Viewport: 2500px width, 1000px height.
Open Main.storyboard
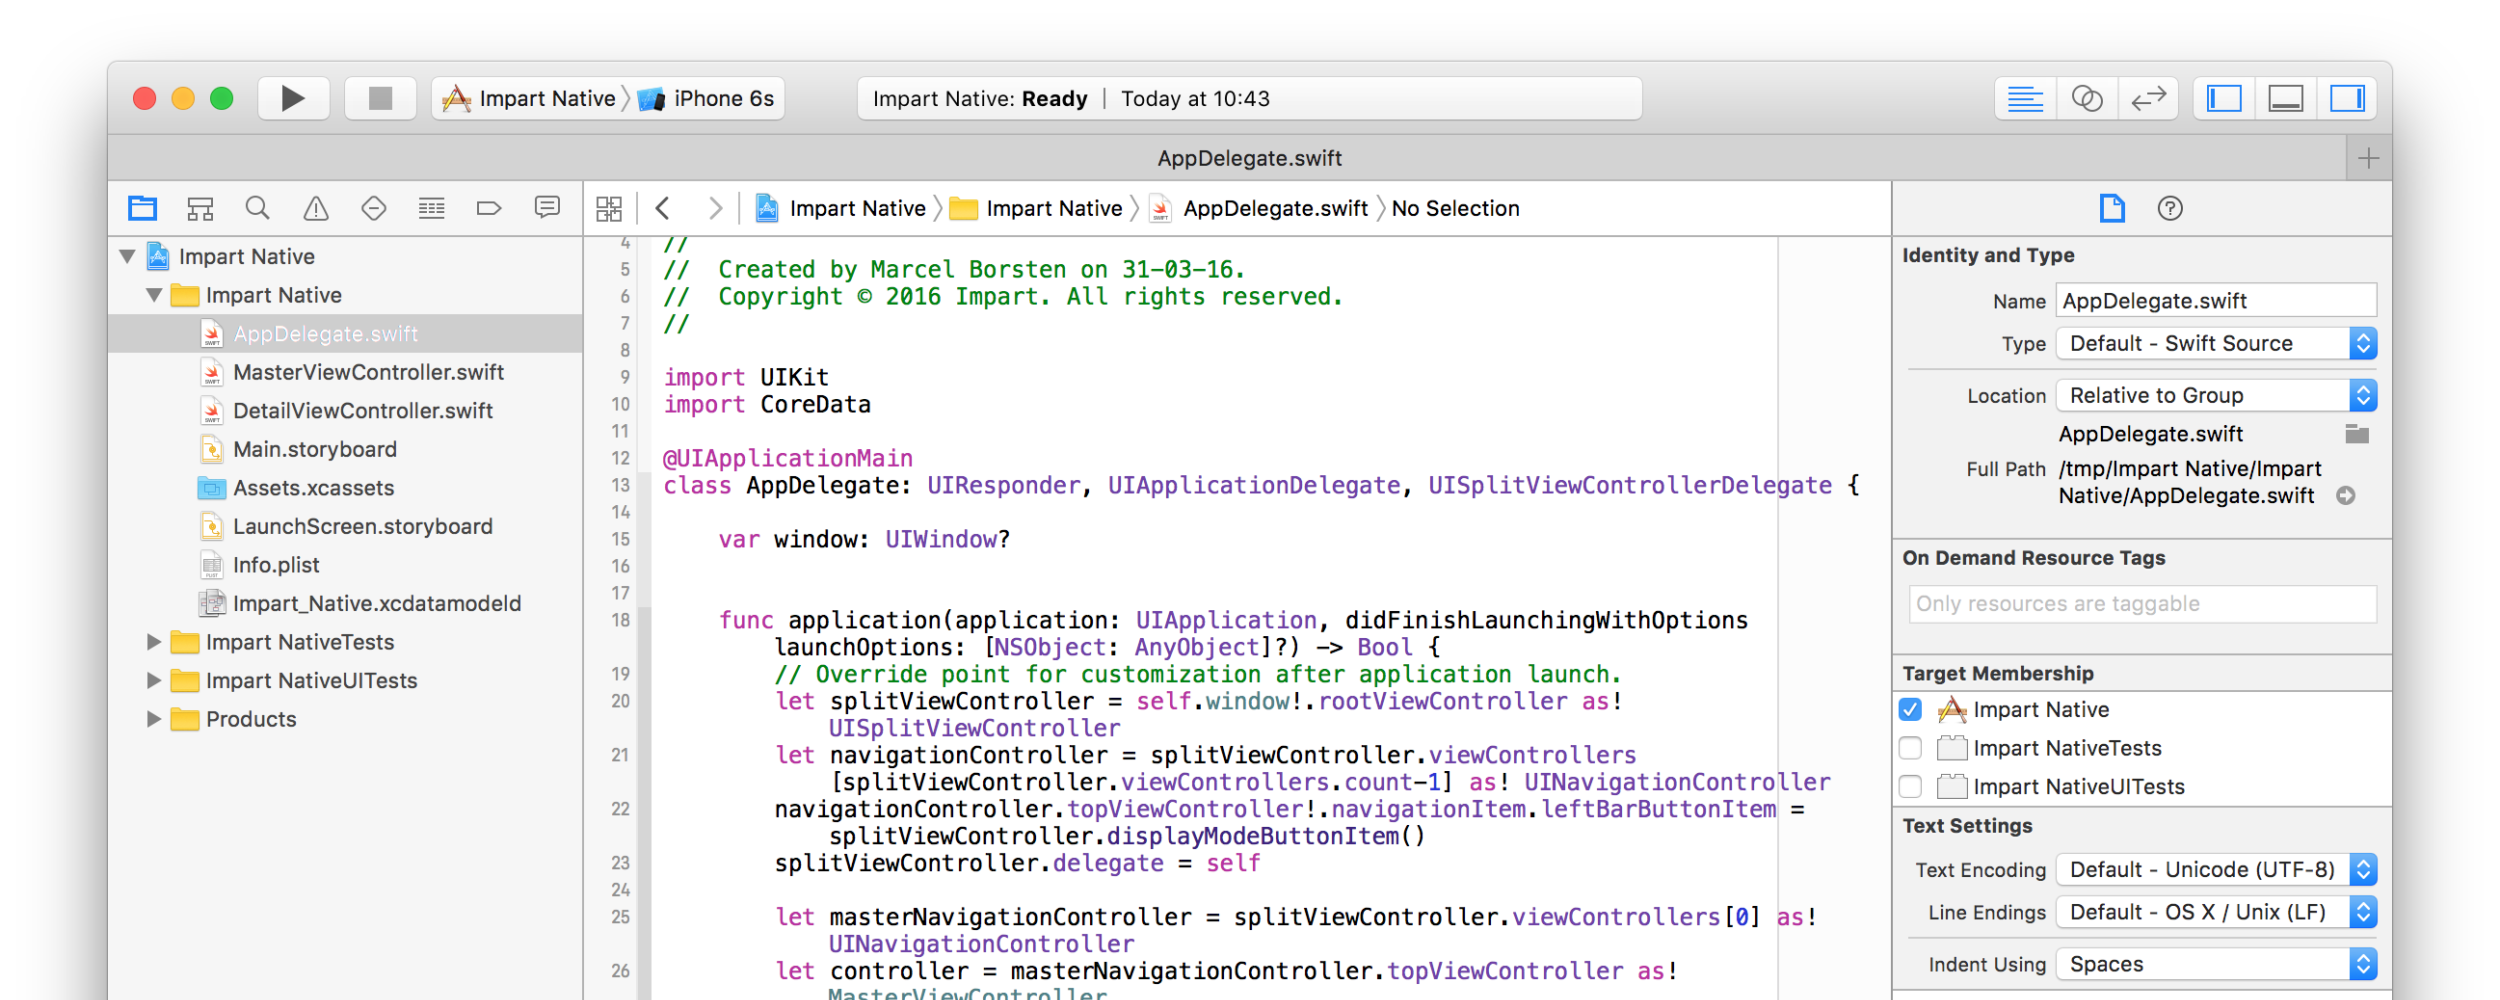coord(345,449)
